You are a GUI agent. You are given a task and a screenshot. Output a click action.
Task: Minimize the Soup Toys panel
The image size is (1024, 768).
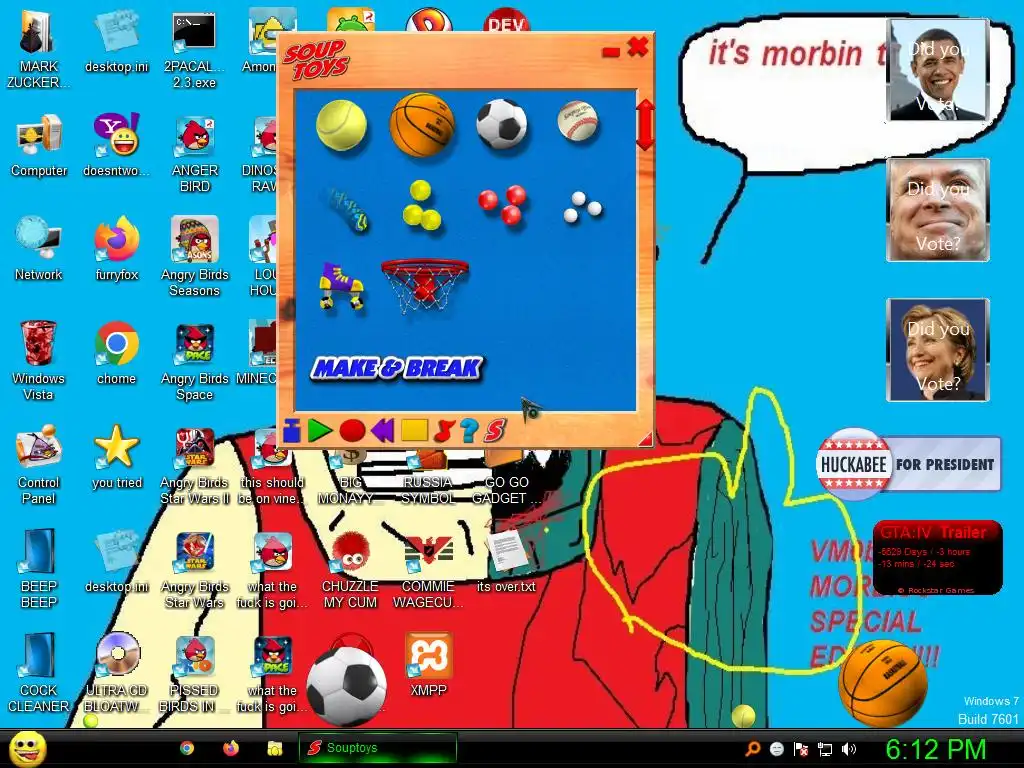(611, 52)
